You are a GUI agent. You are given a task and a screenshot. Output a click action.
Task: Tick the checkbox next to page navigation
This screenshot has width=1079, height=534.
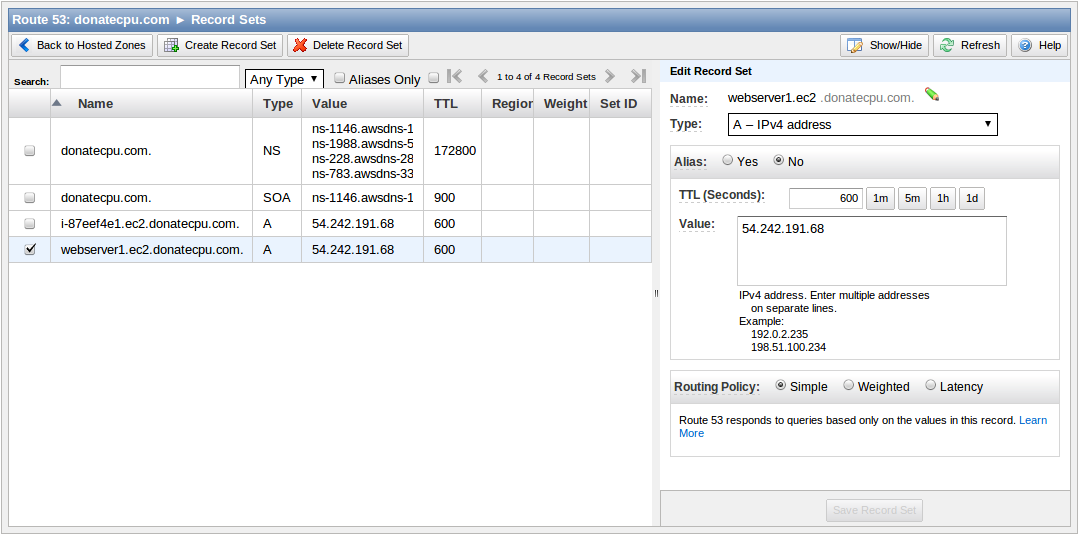coord(434,78)
